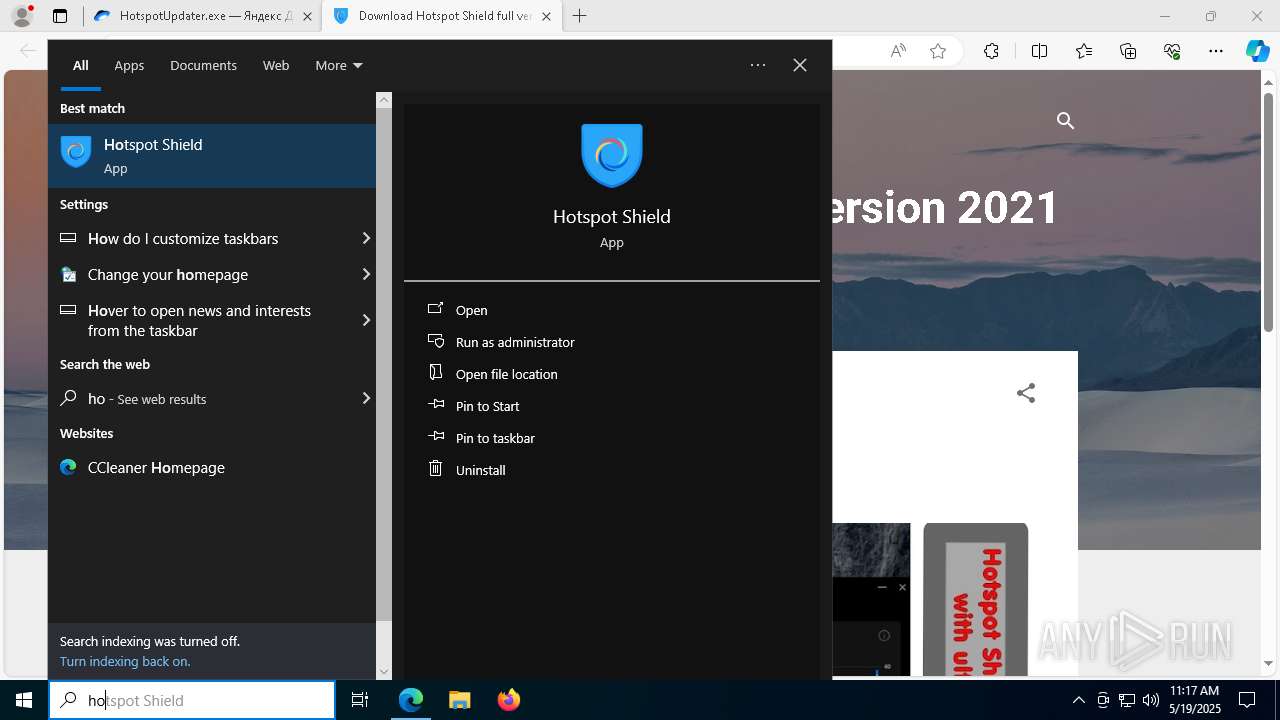
Task: Click the network tray icon
Action: pyautogui.click(x=1127, y=700)
